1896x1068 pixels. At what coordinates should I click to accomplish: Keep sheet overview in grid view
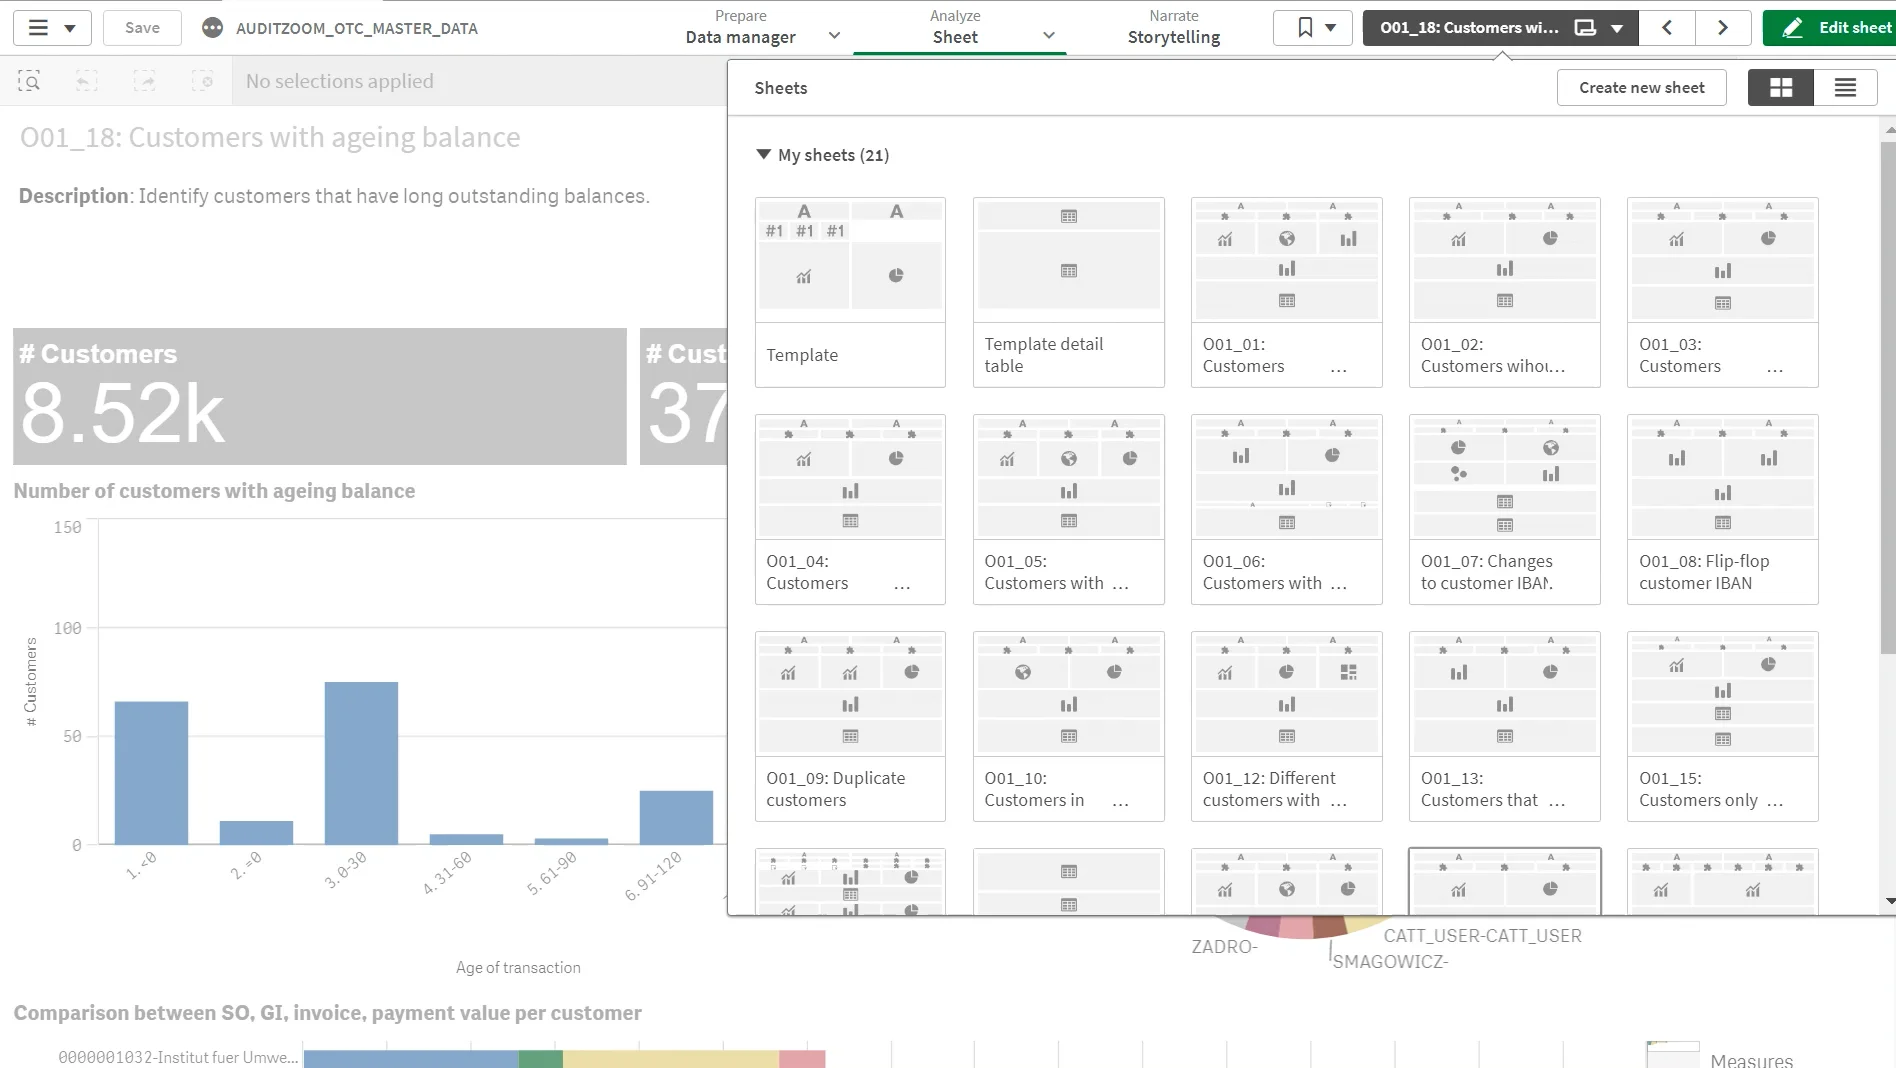pyautogui.click(x=1781, y=87)
